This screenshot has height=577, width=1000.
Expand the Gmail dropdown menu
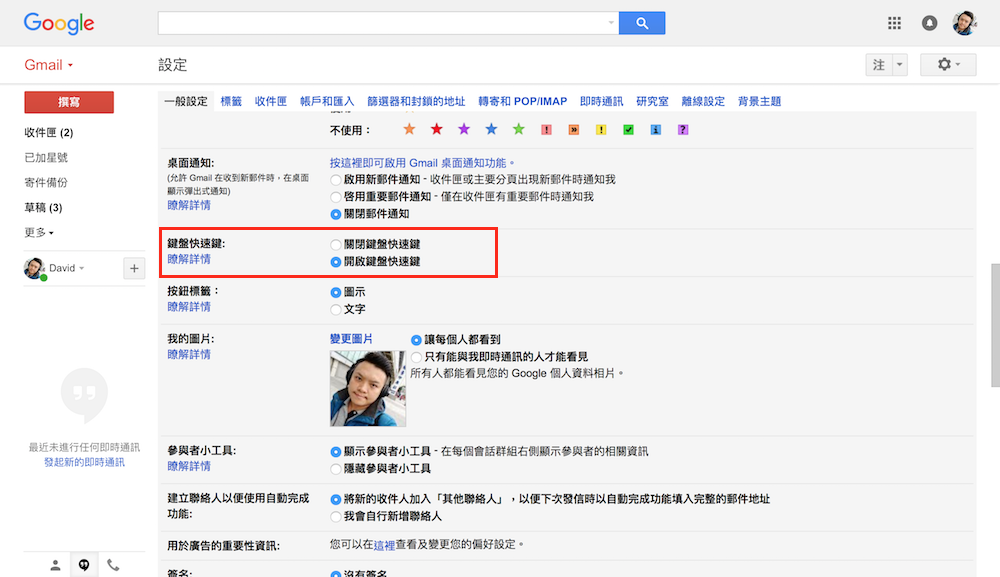pyautogui.click(x=49, y=65)
